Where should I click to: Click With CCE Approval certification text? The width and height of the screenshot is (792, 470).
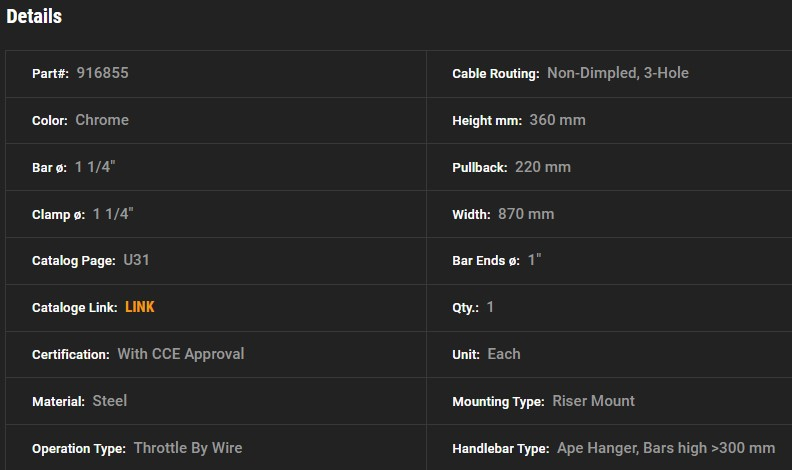coord(181,354)
